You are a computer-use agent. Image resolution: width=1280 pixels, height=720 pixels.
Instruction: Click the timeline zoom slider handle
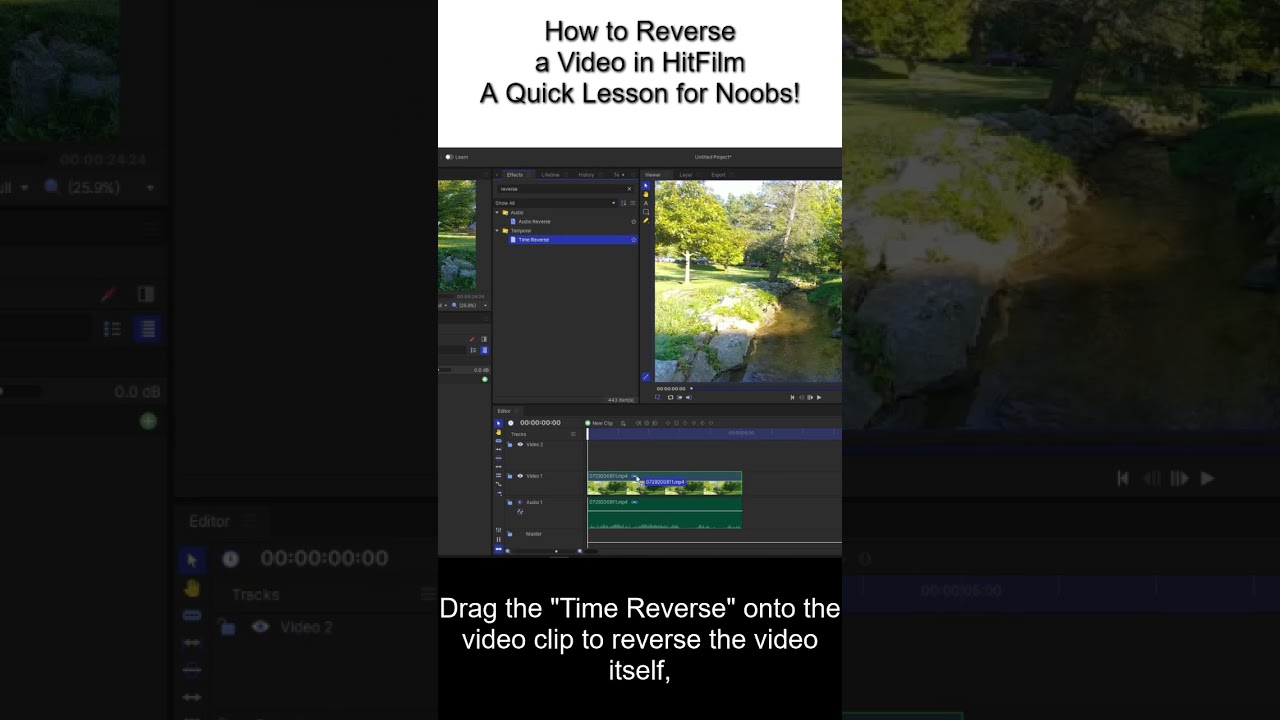(556, 551)
